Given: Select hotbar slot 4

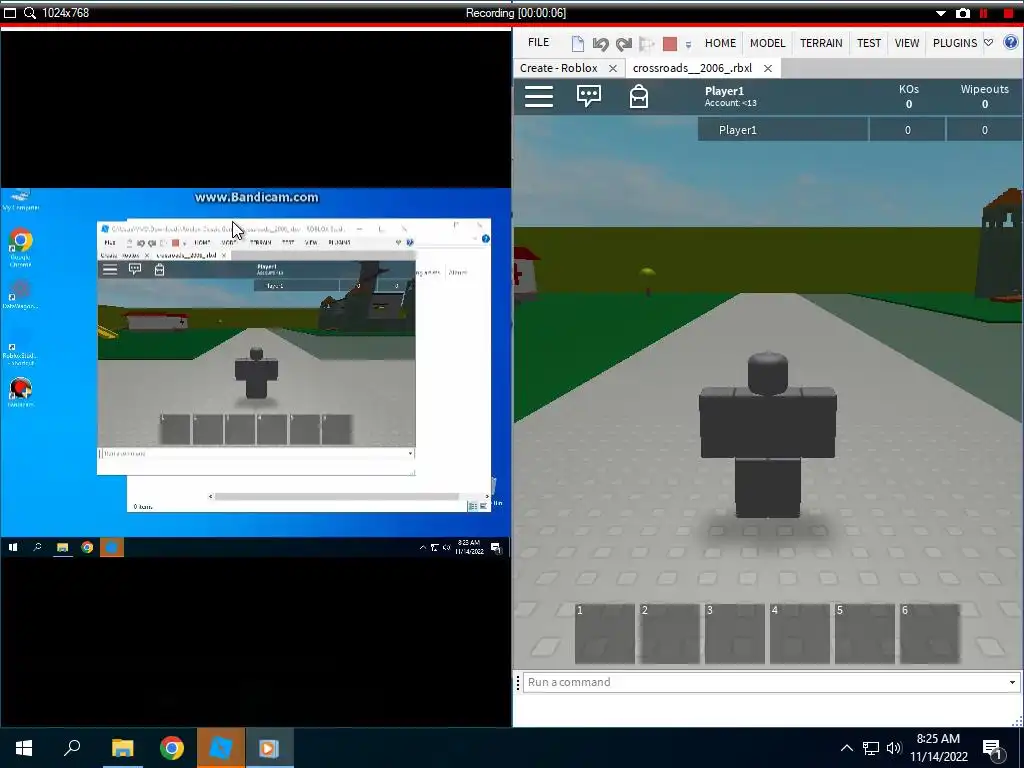Looking at the screenshot, I should click(x=799, y=633).
